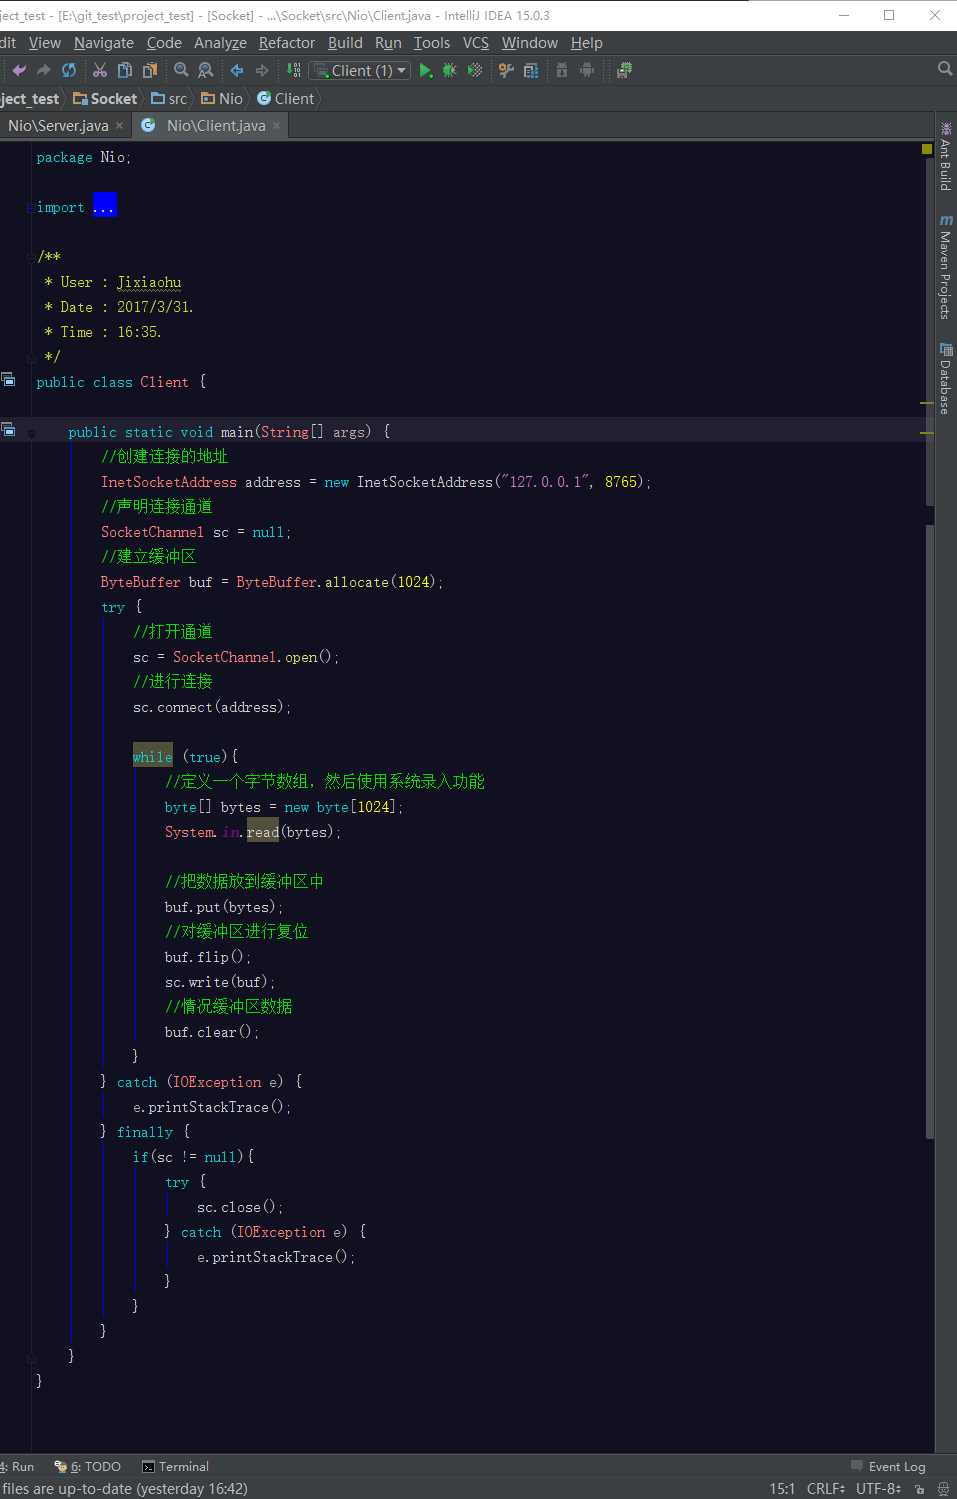Run with Coverage icon

tap(475, 70)
